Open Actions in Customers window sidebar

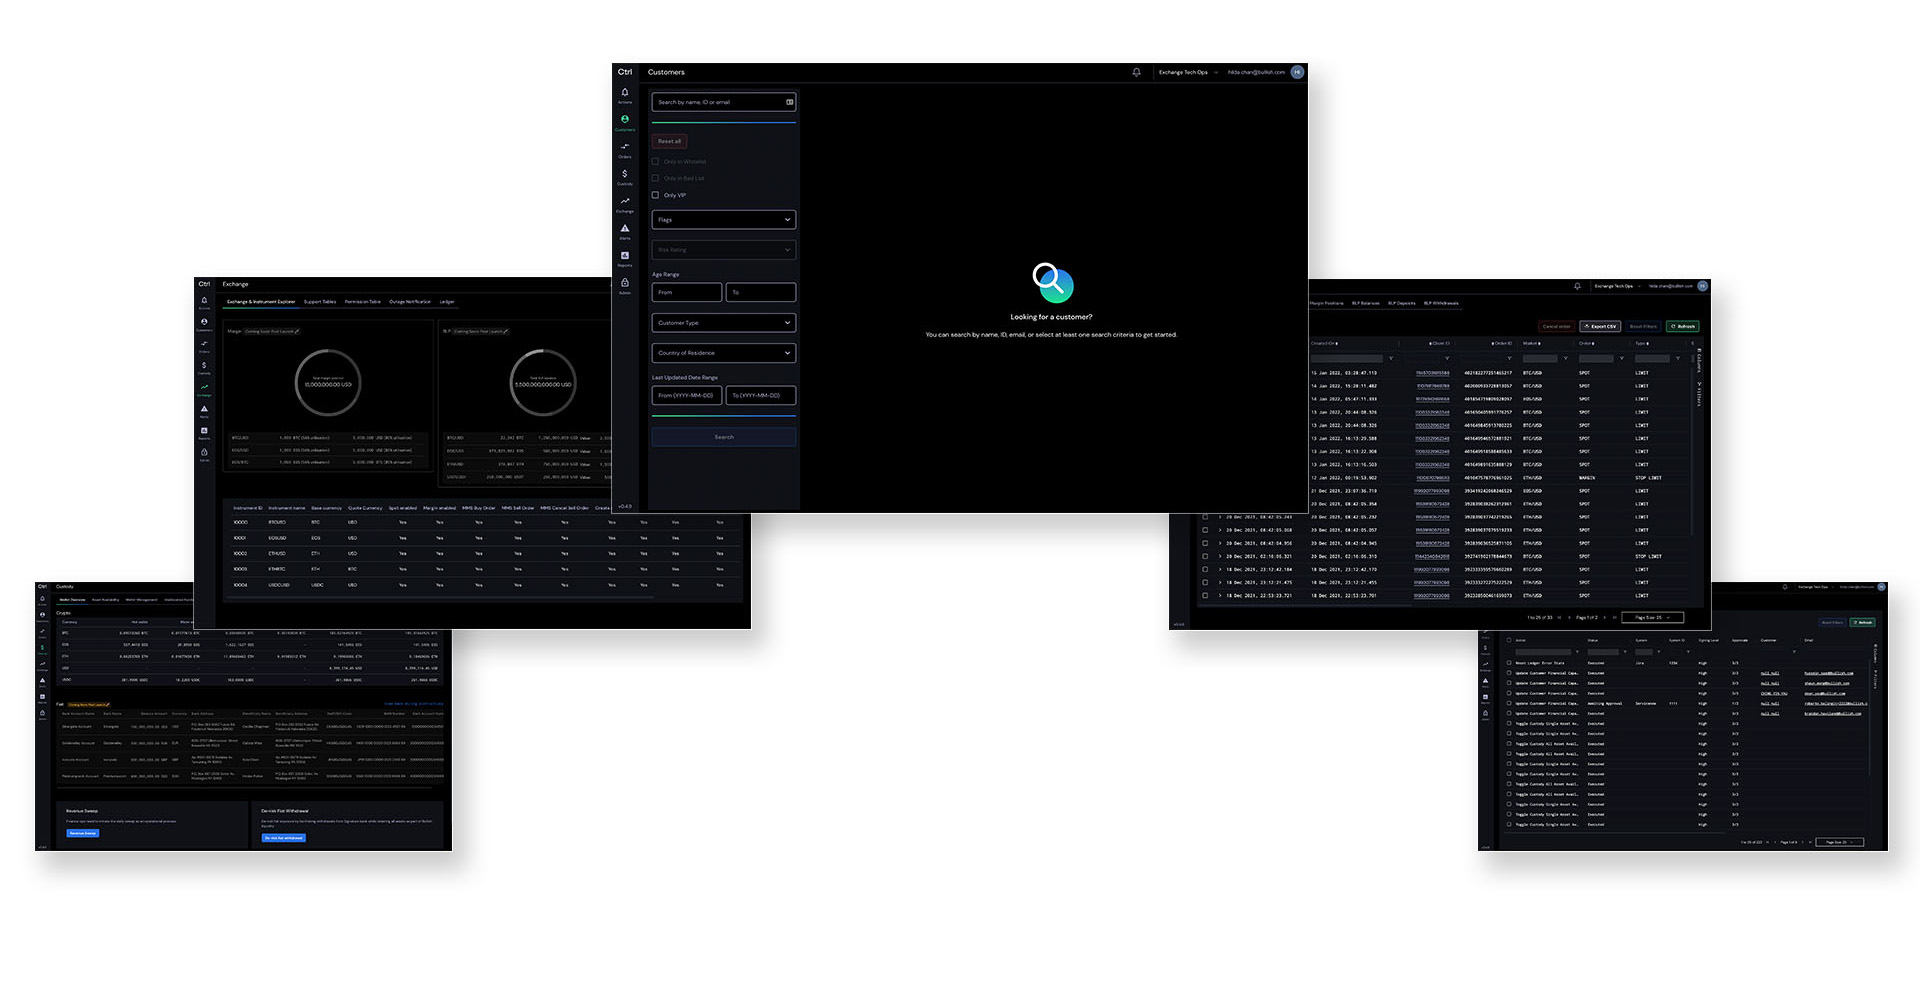[625, 94]
